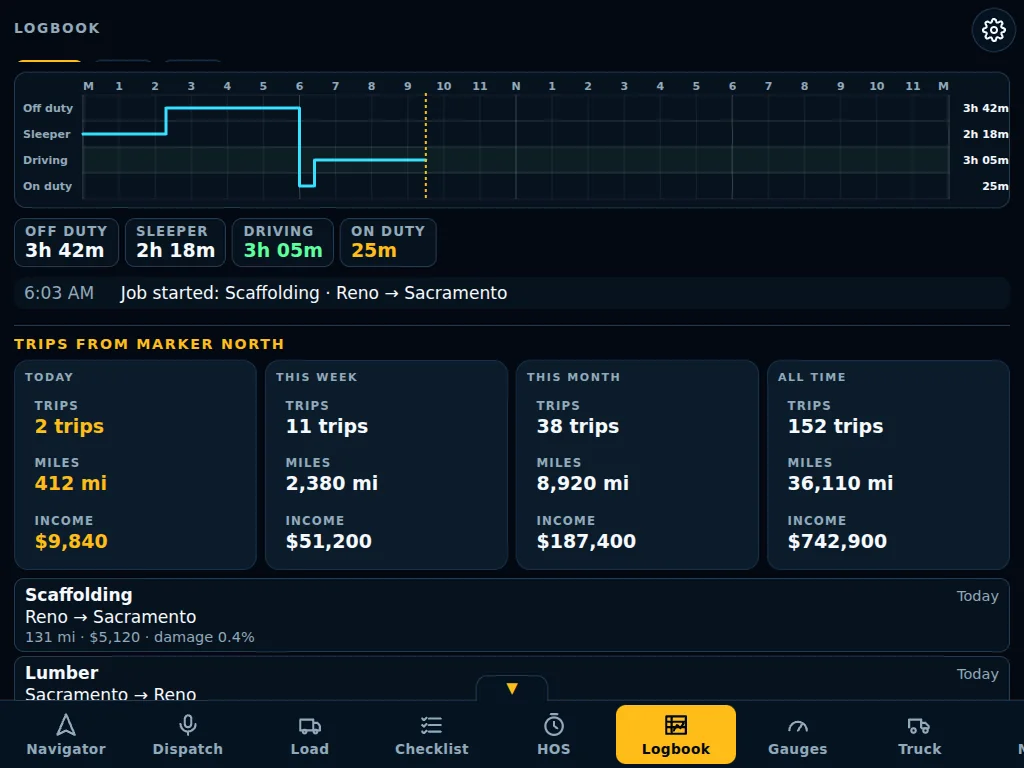Click the 'Trips from Marker North' heading
Screen dimensions: 1024x768
[x=150, y=344]
